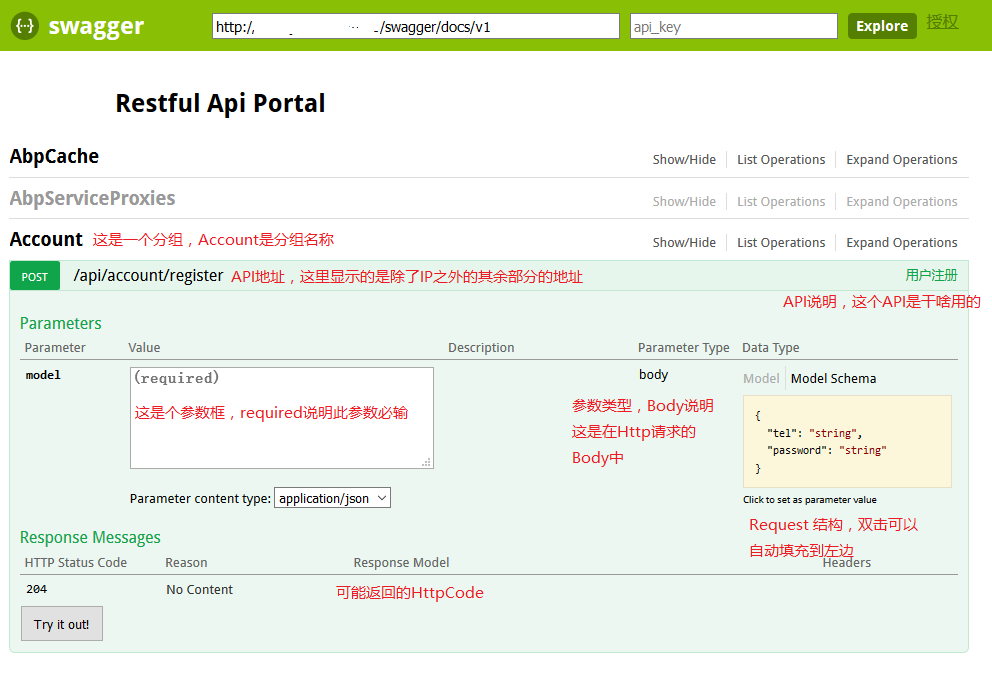Click the Response Model column header
992x673 pixels.
(401, 562)
